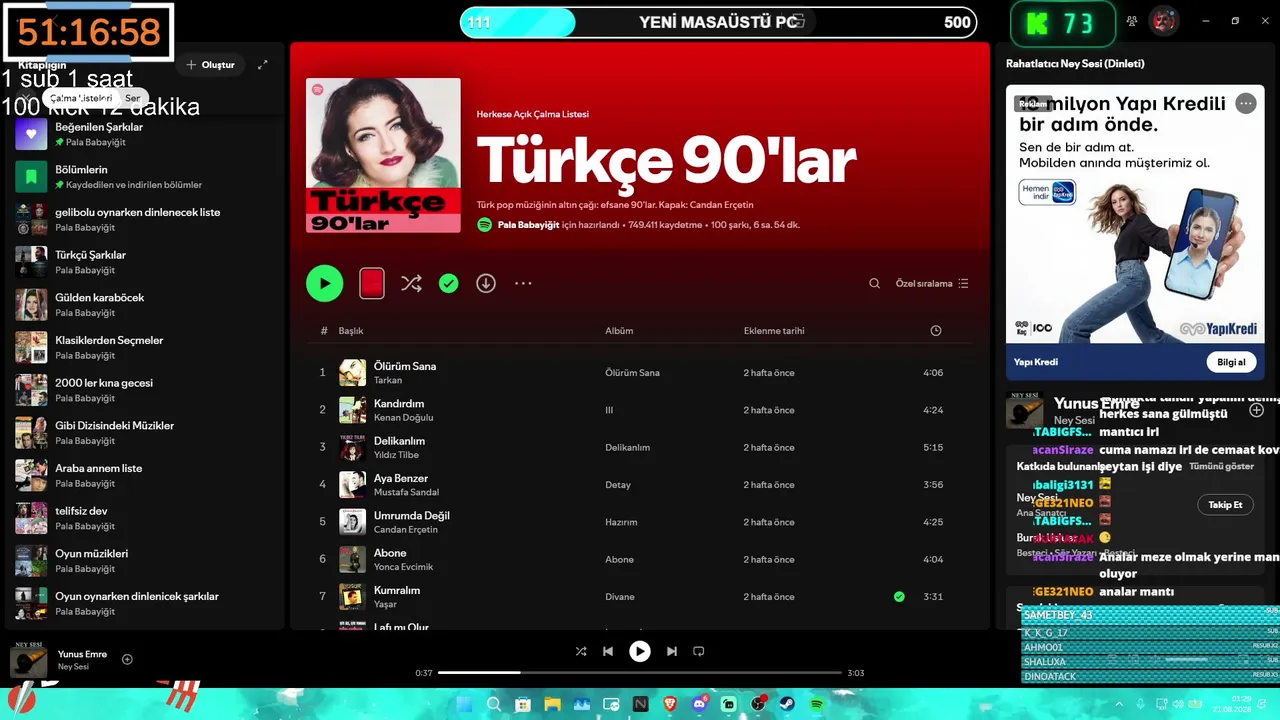
Task: Open Steam from the taskbar
Action: 787,705
